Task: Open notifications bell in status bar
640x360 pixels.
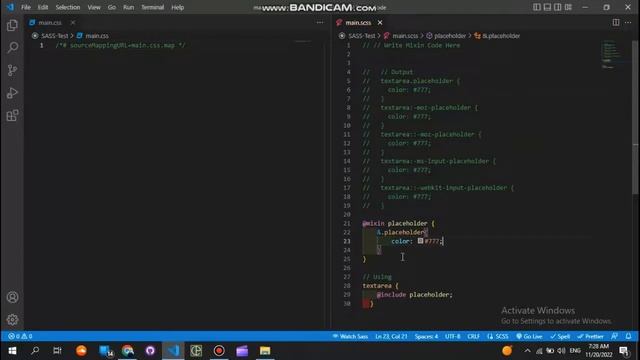Action: point(628,336)
